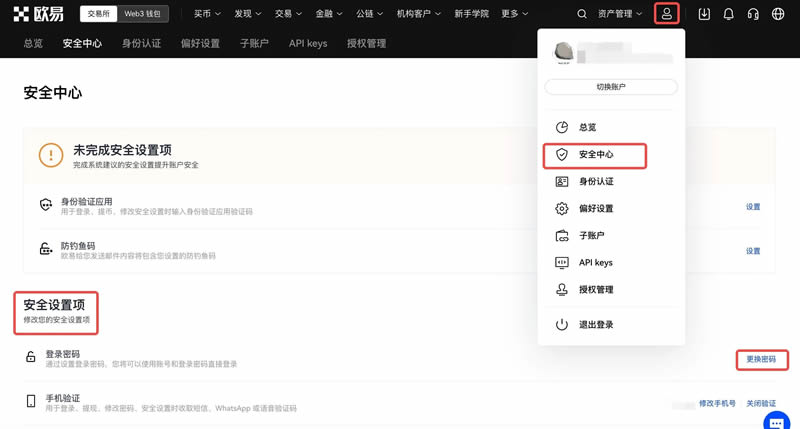The width and height of the screenshot is (800, 429).
Task: Select 安全中心 in the account menu
Action: point(596,155)
